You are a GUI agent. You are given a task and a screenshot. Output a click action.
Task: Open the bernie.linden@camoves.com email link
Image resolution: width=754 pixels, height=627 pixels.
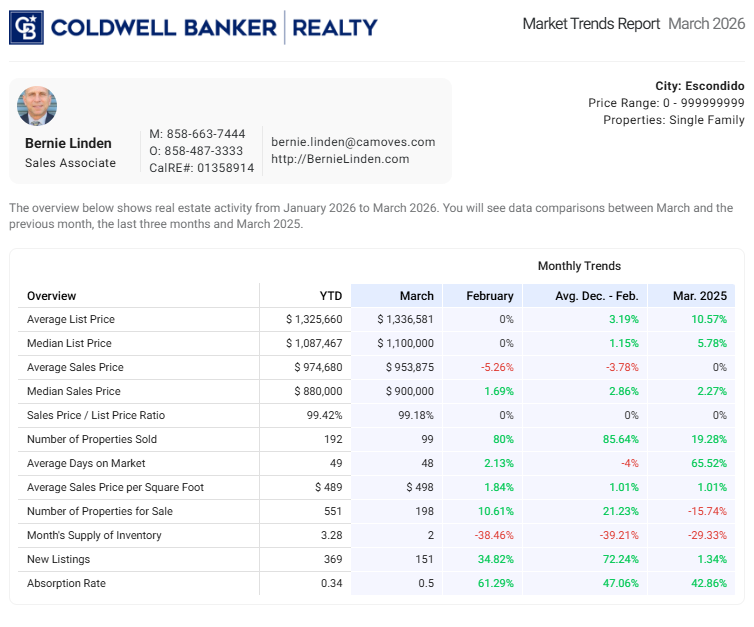pos(353,142)
